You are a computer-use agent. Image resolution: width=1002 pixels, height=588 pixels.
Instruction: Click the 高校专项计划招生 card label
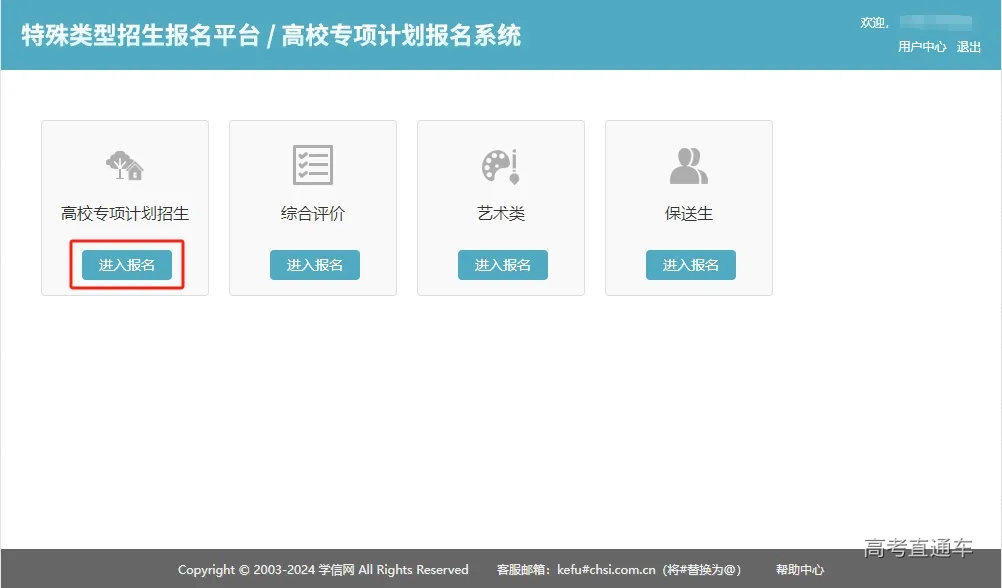[124, 213]
